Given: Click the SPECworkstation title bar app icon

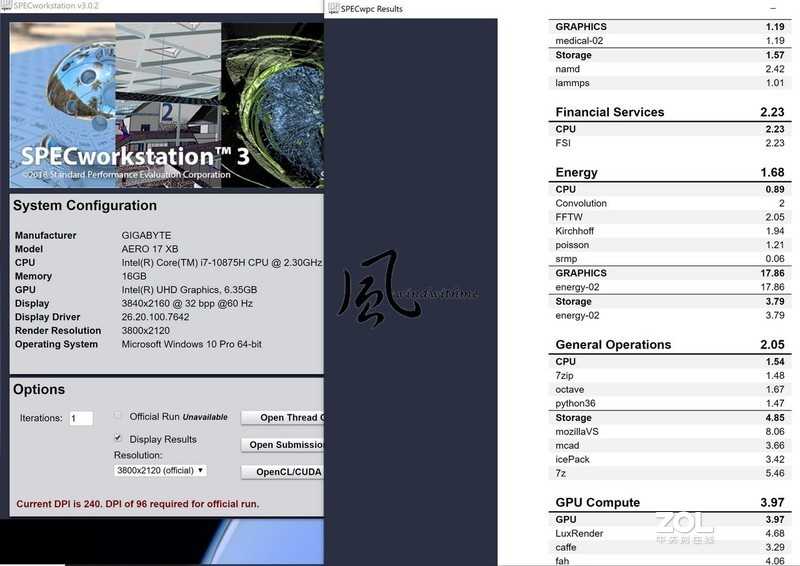Looking at the screenshot, I should pos(6,5).
